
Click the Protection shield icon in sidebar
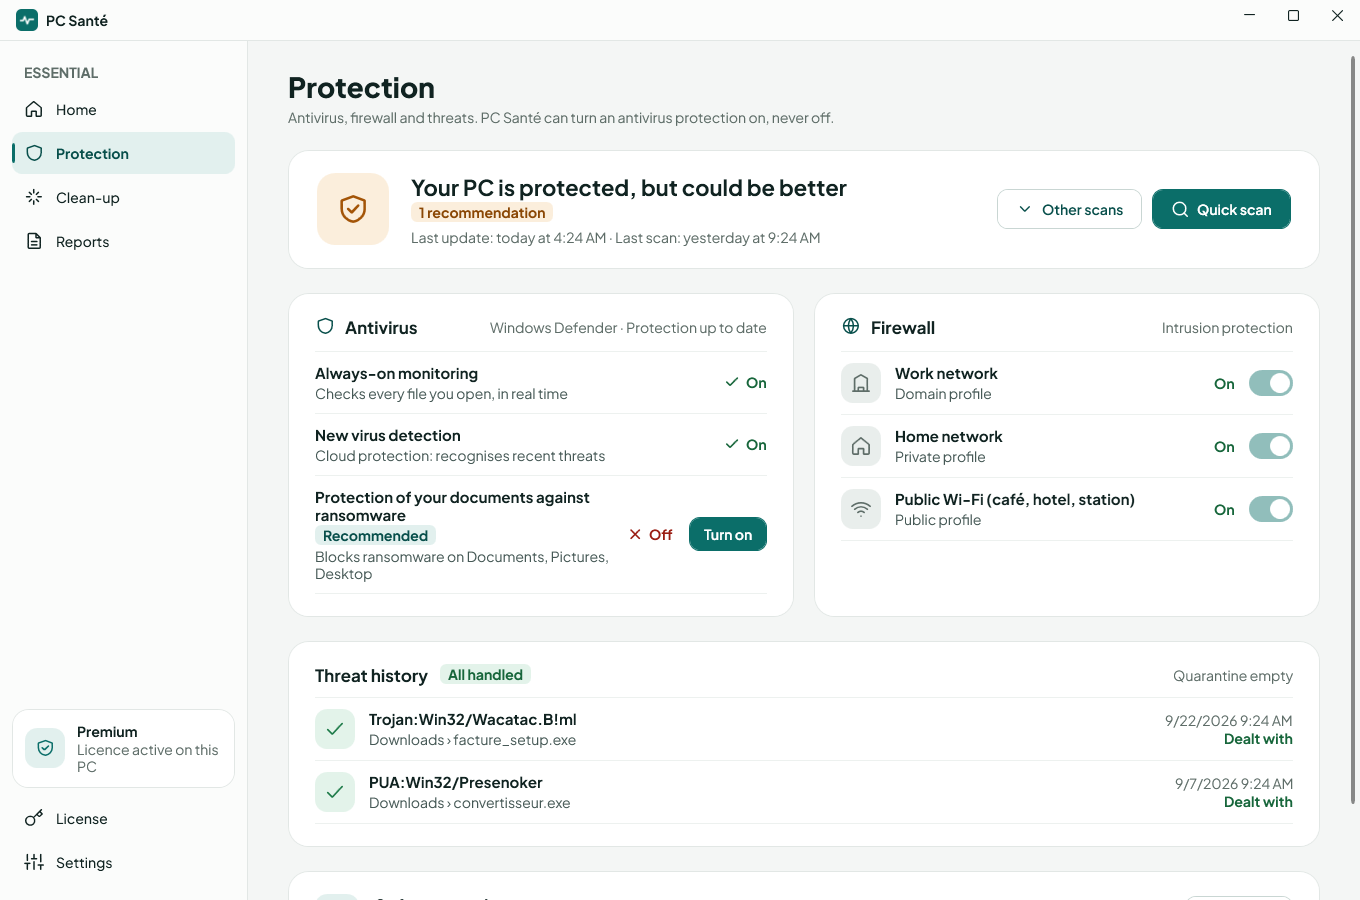click(34, 153)
